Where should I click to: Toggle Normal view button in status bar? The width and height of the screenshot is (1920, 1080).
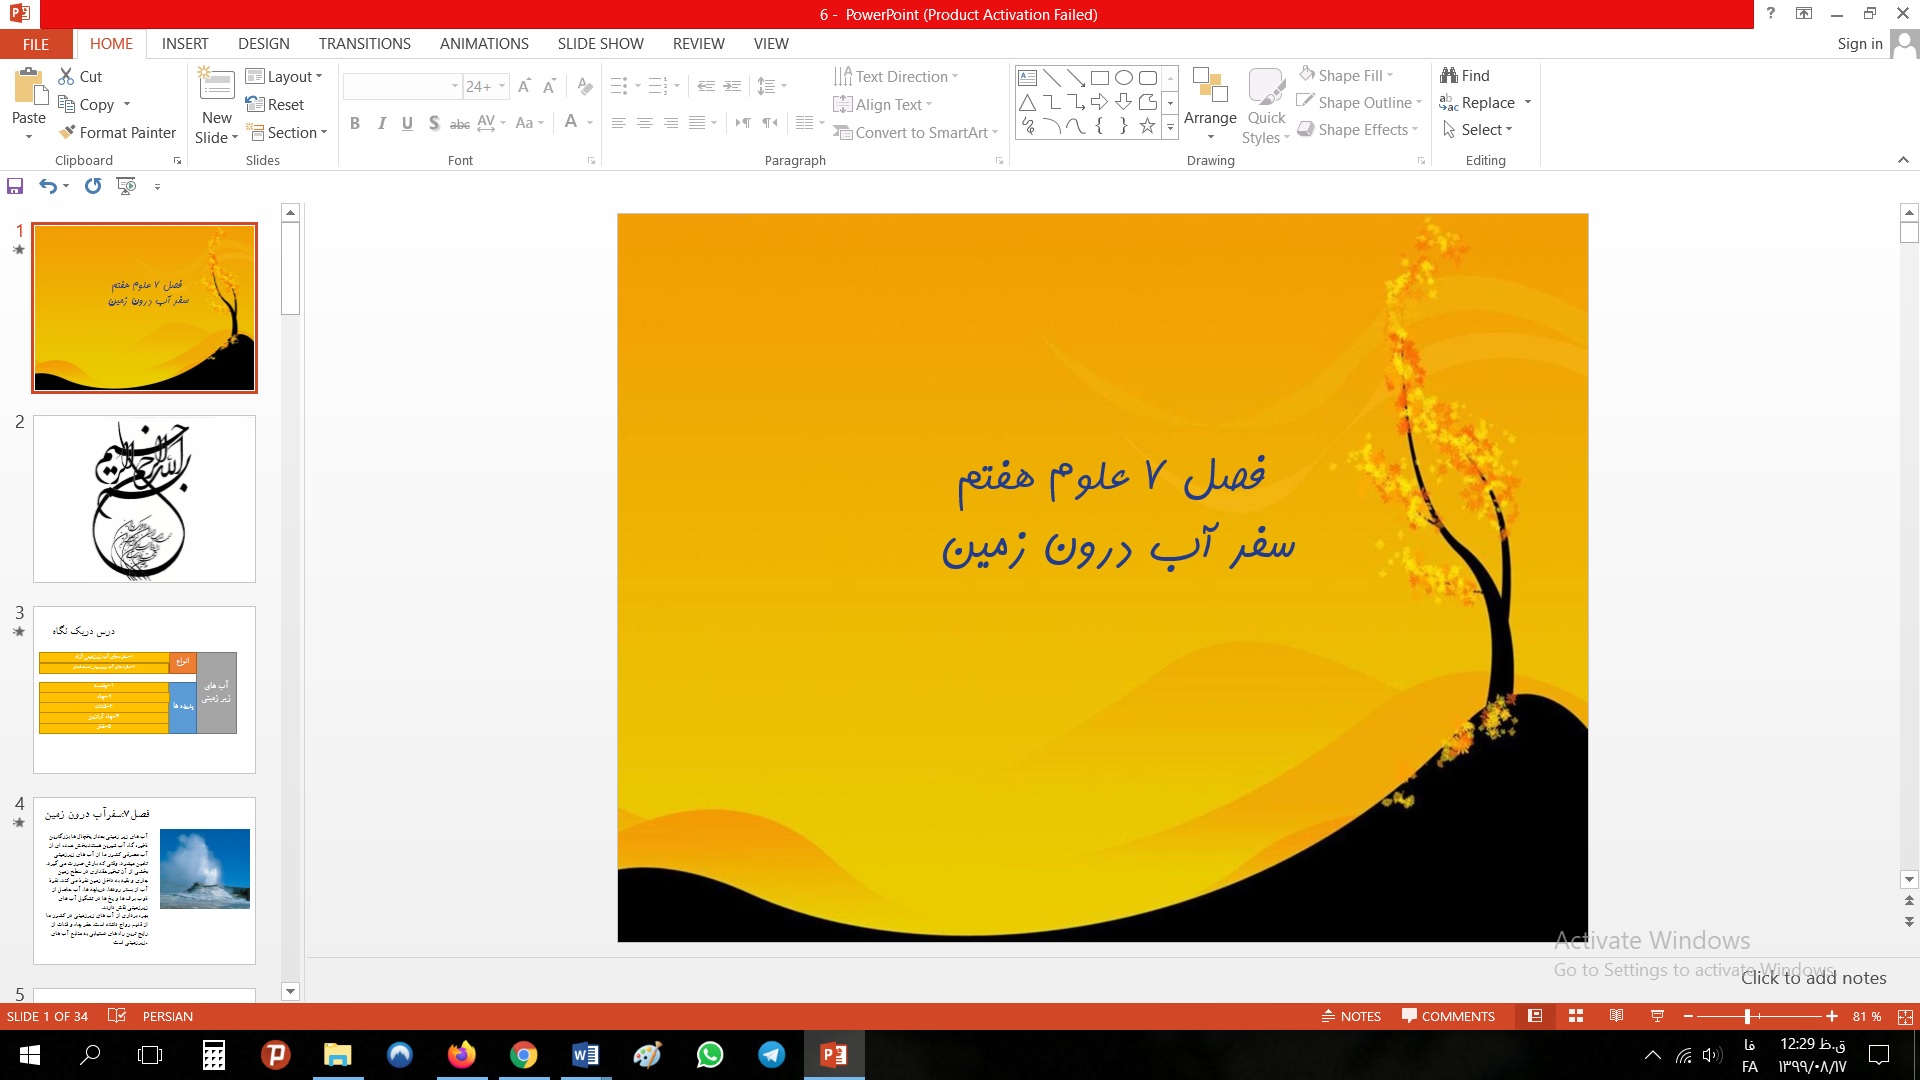point(1535,1016)
